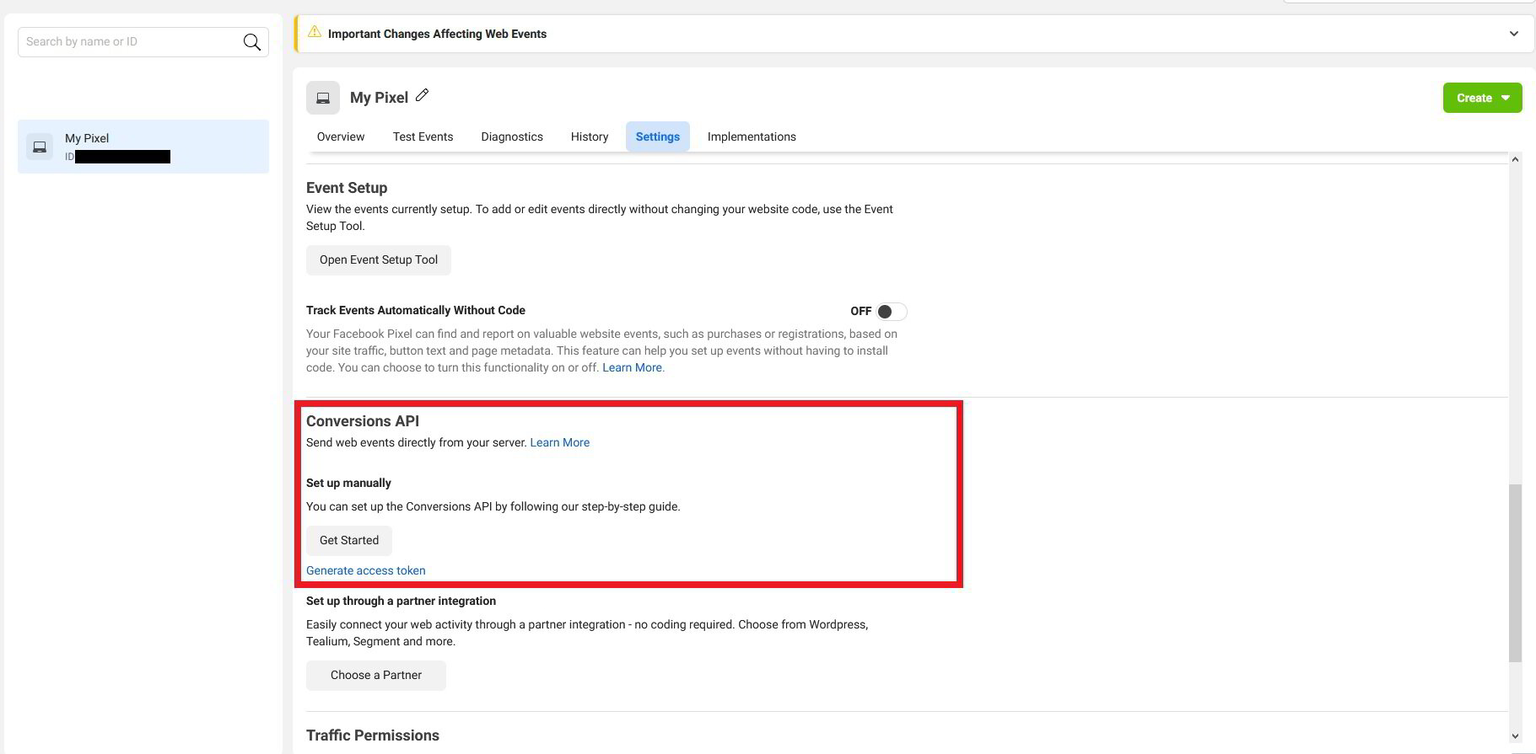Expand the Important Changes banner chevron
This screenshot has width=1536, height=754.
click(x=1514, y=34)
